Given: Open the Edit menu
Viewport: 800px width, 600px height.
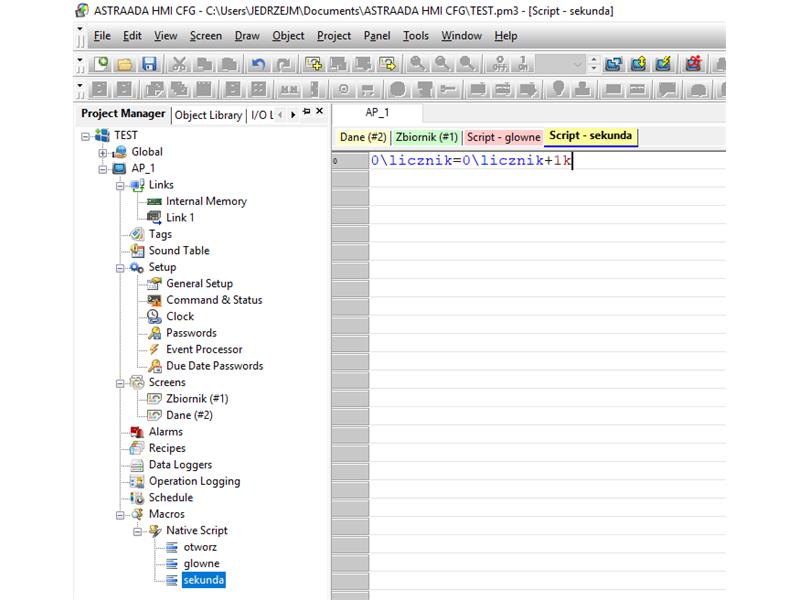Looking at the screenshot, I should pos(132,36).
